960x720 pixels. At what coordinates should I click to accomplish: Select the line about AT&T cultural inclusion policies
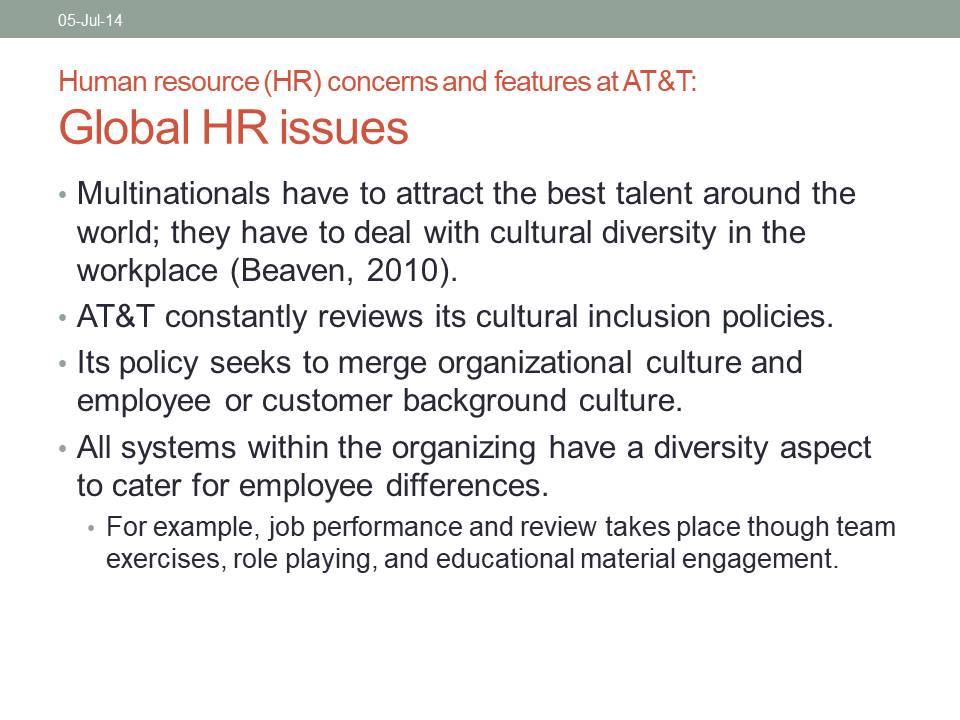click(x=455, y=317)
